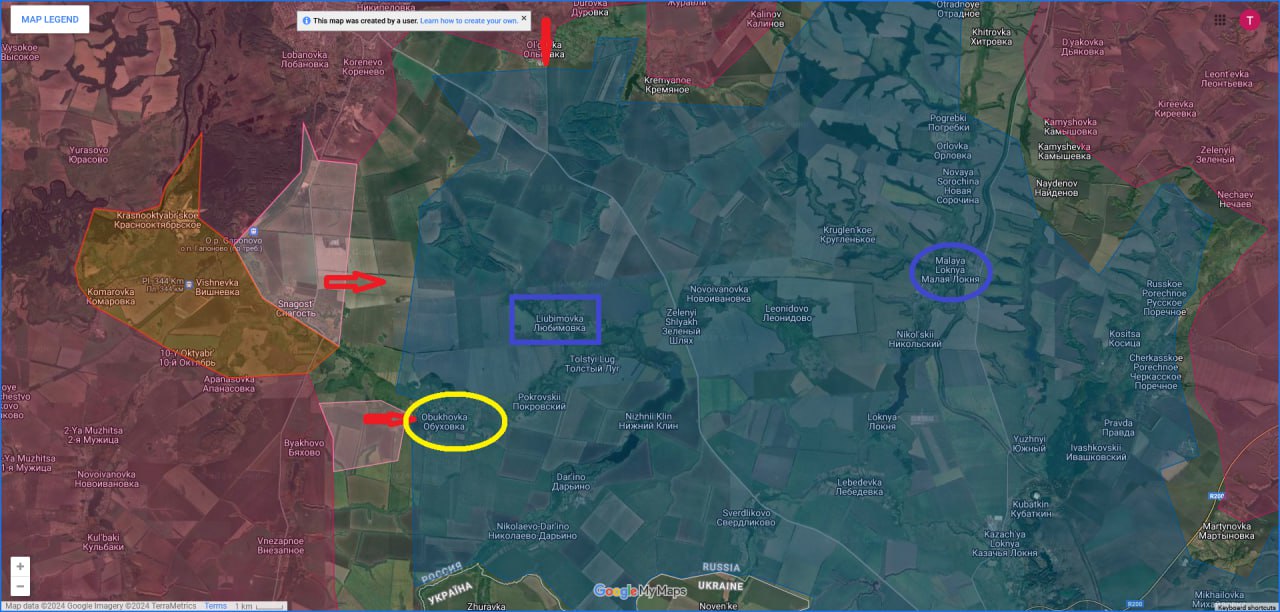Open the MAP LEGEND panel
1280x612 pixels.
[x=50, y=19]
